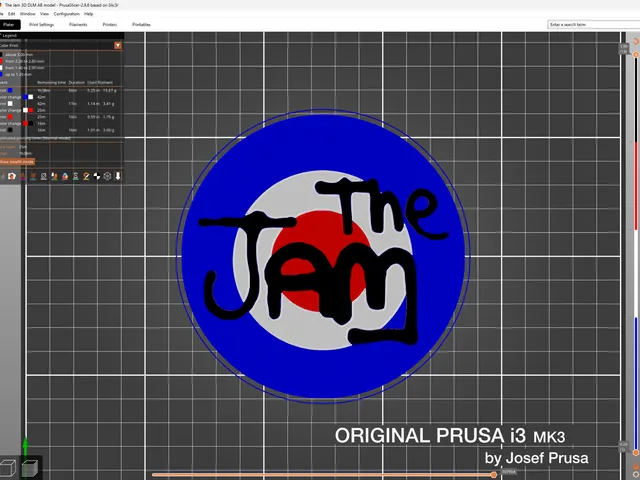Click black swatch for above 3.00 mm
This screenshot has width=640, height=480.
[1, 54]
